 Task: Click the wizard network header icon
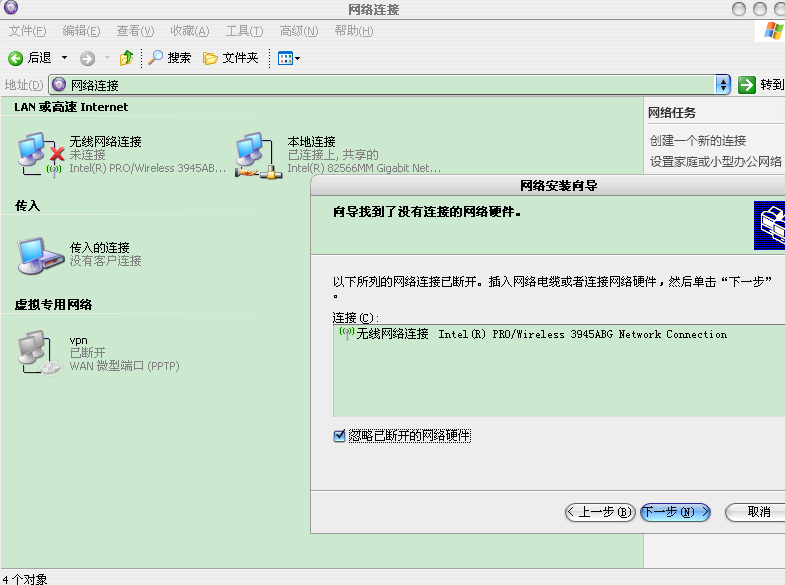point(769,225)
